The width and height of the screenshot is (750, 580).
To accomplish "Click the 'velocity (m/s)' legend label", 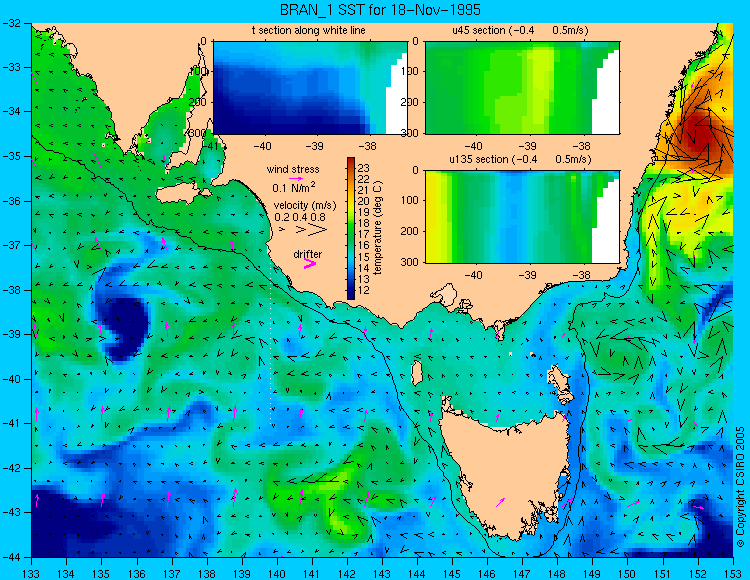I will pos(305,206).
